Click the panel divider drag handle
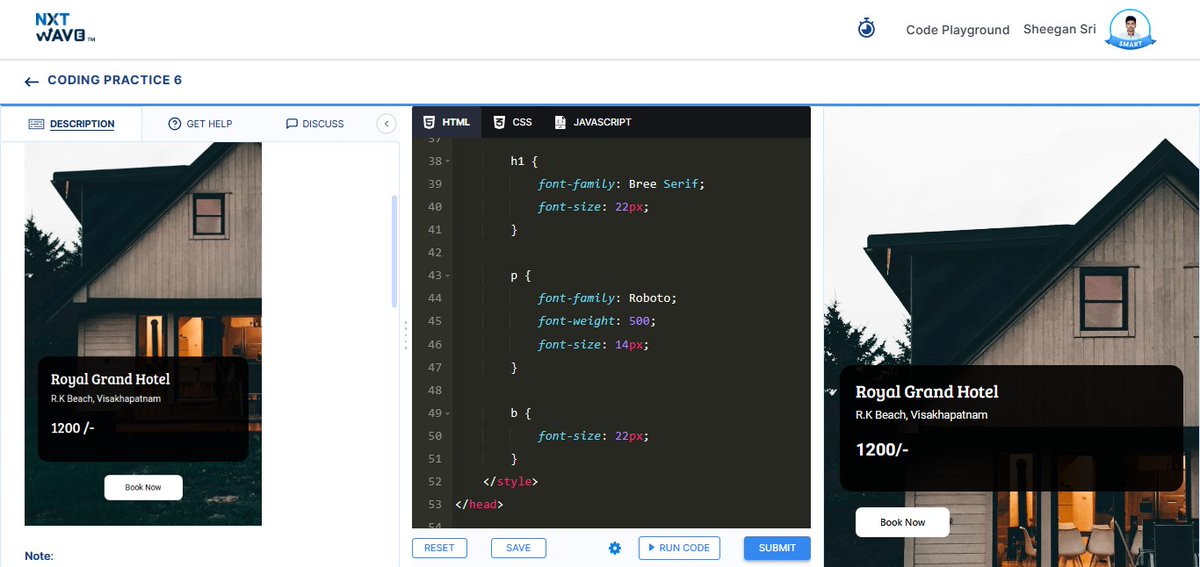The width and height of the screenshot is (1200, 567). click(405, 335)
